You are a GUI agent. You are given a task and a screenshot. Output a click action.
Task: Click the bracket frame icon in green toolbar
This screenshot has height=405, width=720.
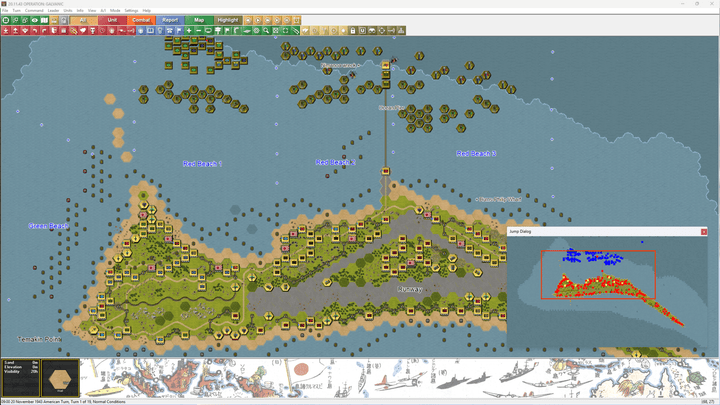[285, 31]
